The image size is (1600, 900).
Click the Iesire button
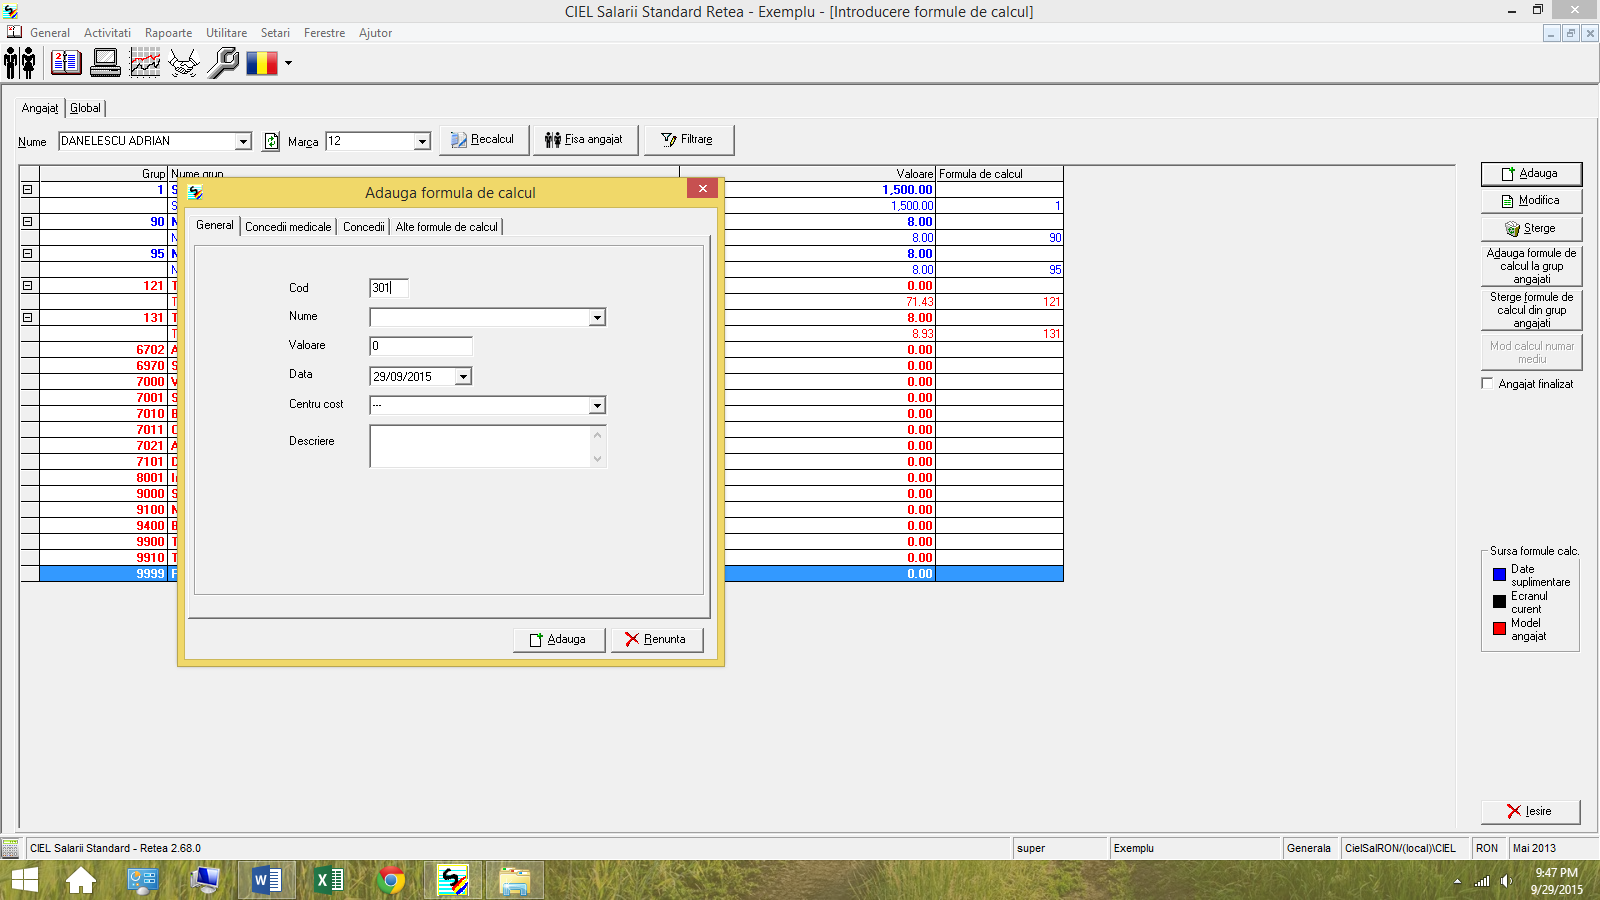1531,812
